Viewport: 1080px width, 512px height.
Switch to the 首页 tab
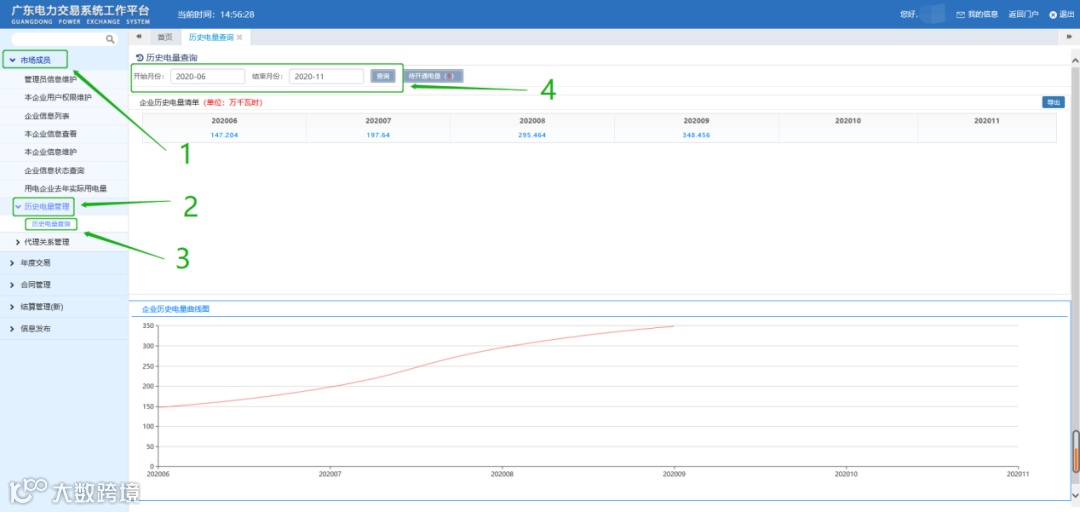coord(165,37)
